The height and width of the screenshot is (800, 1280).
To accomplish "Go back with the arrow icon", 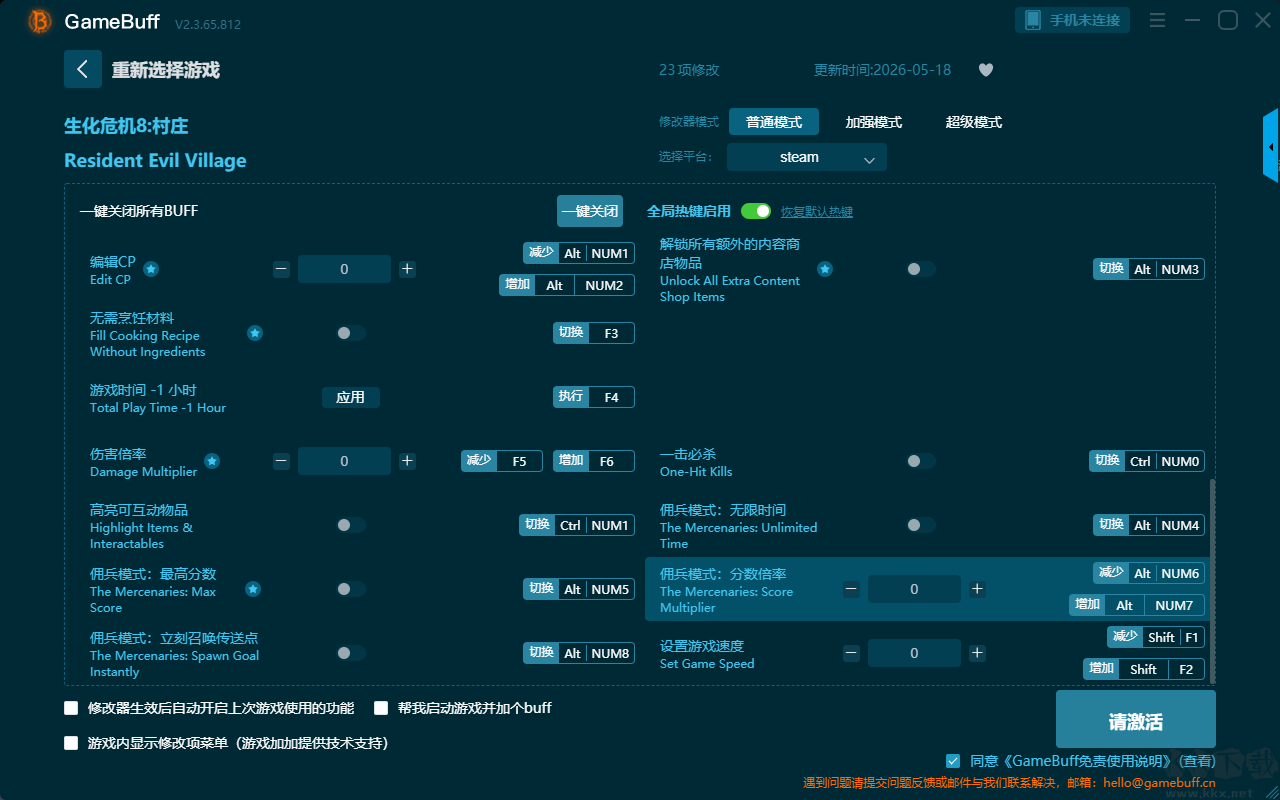I will tap(83, 69).
